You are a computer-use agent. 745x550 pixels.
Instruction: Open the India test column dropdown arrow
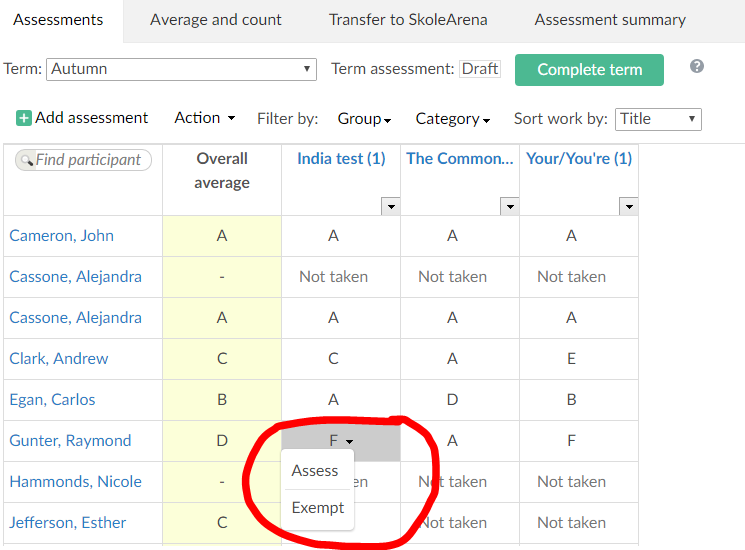coord(390,206)
